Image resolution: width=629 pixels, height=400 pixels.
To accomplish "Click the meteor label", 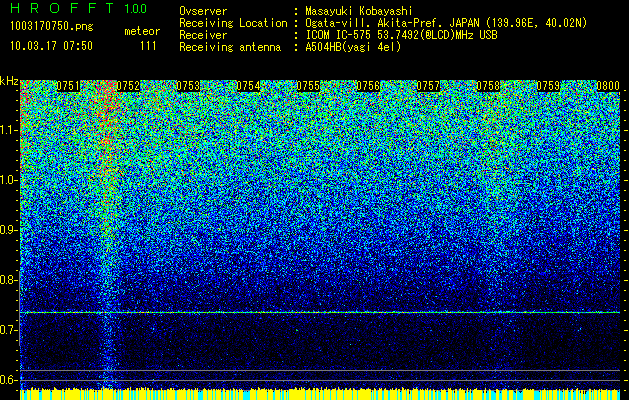I will pos(142,31).
